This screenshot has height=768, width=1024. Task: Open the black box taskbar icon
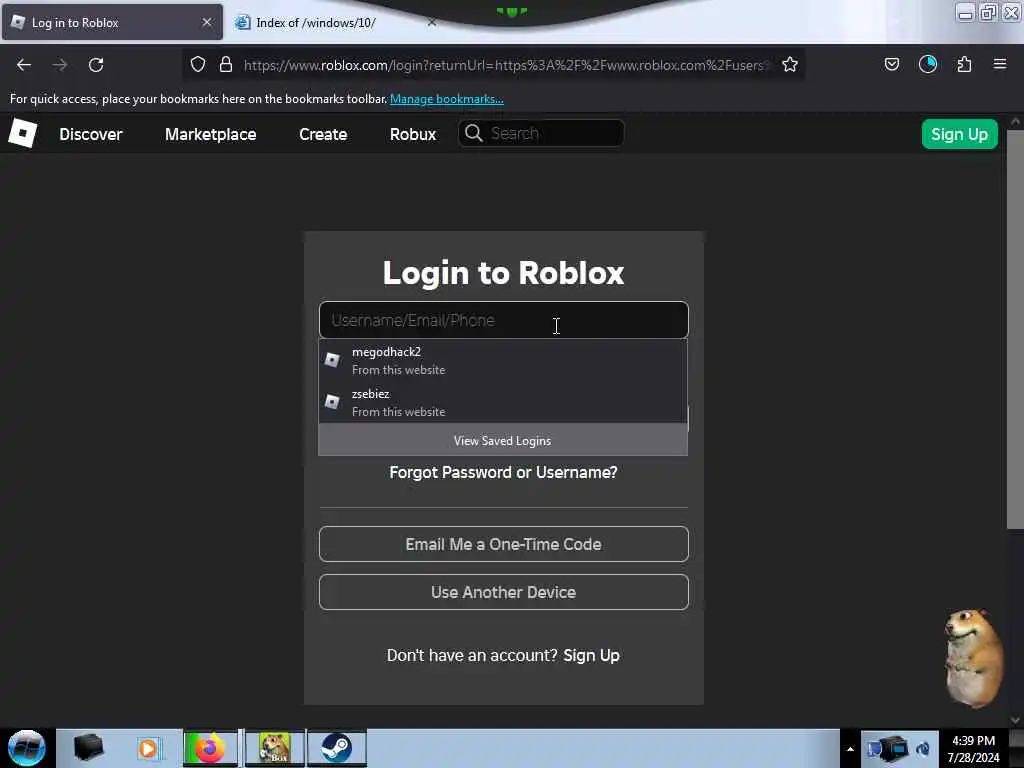(88, 748)
